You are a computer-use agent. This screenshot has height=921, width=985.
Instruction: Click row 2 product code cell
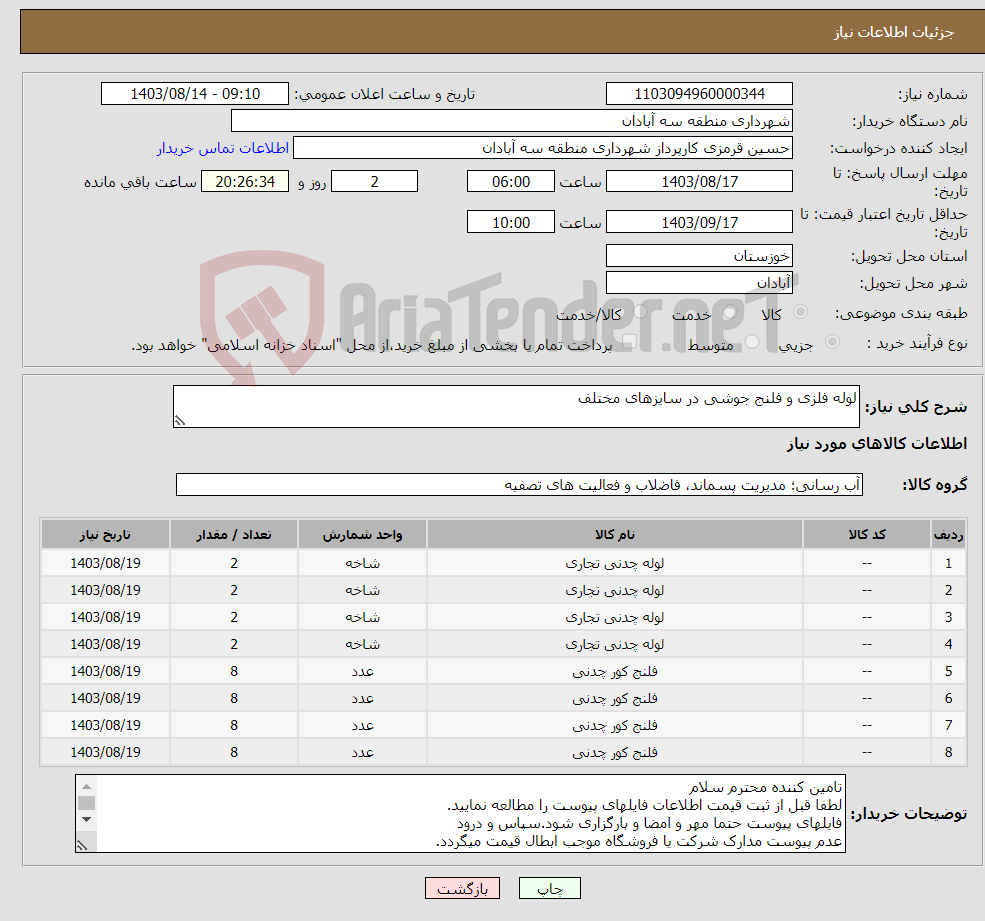coord(867,590)
